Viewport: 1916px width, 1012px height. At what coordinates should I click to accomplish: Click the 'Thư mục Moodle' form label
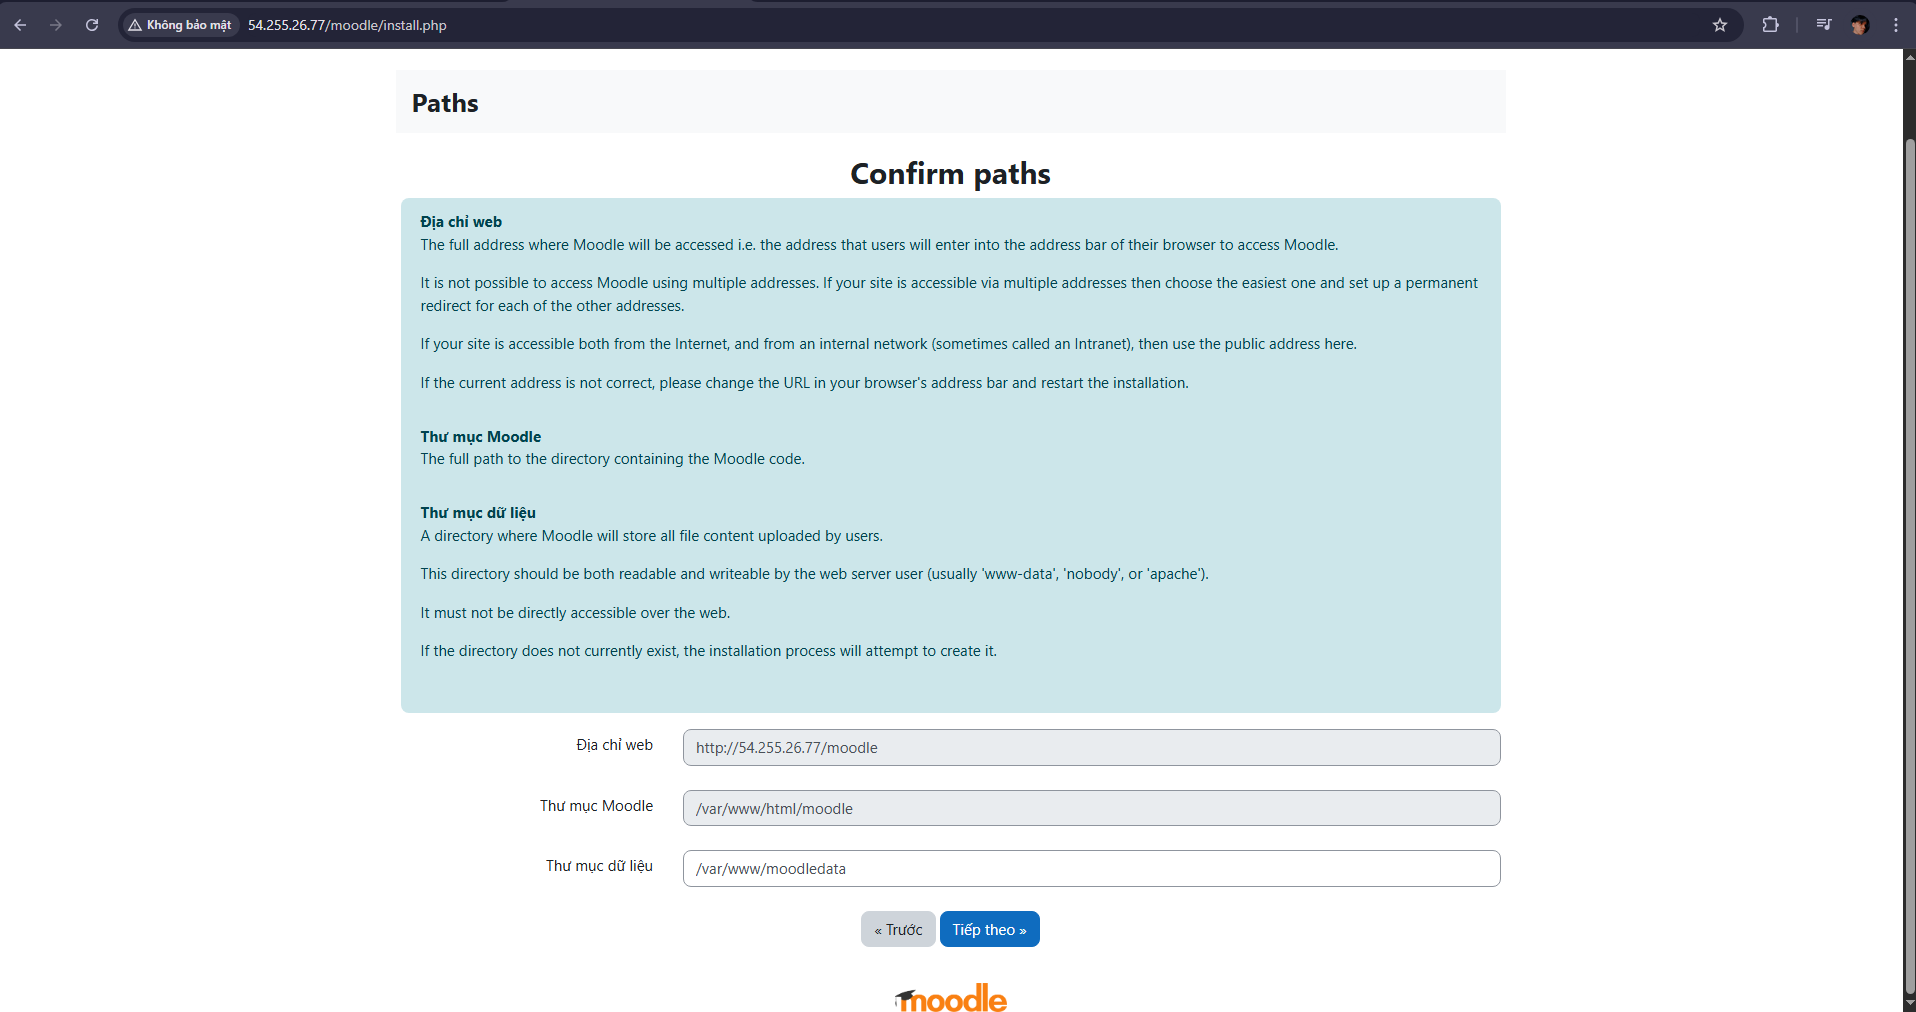coord(596,806)
